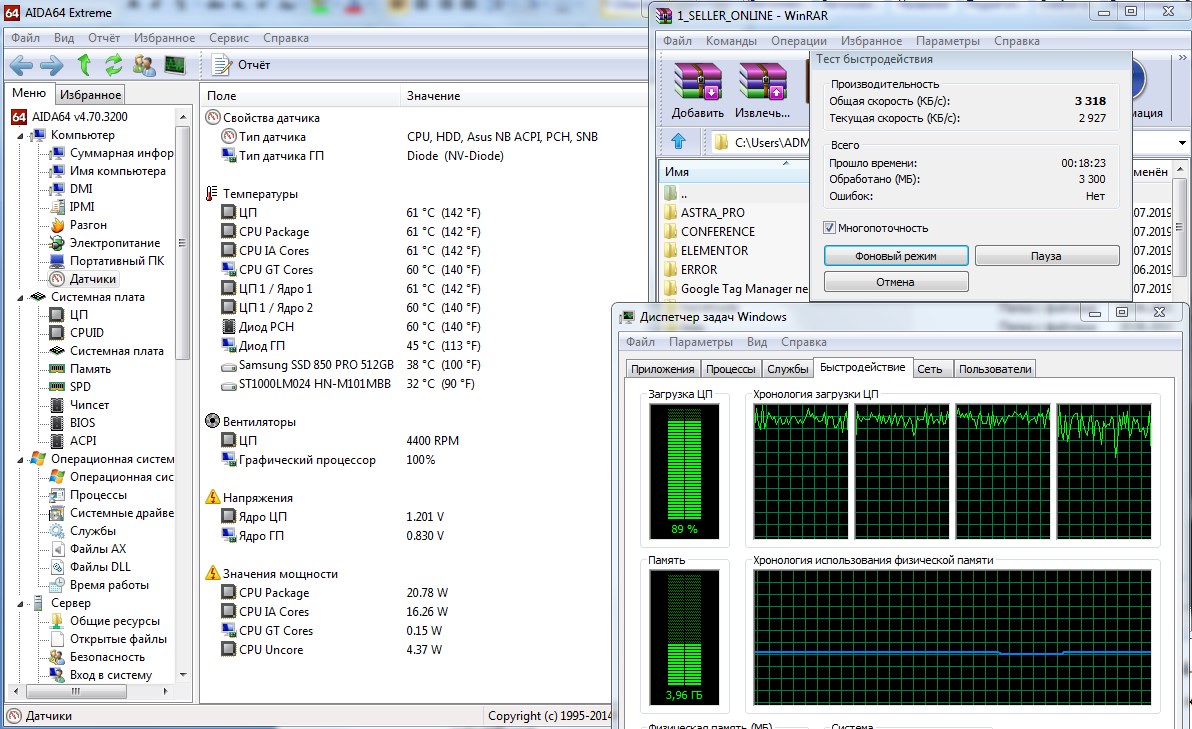Image resolution: width=1192 pixels, height=729 pixels.
Task: Click the Пауза button
Action: coord(1046,256)
